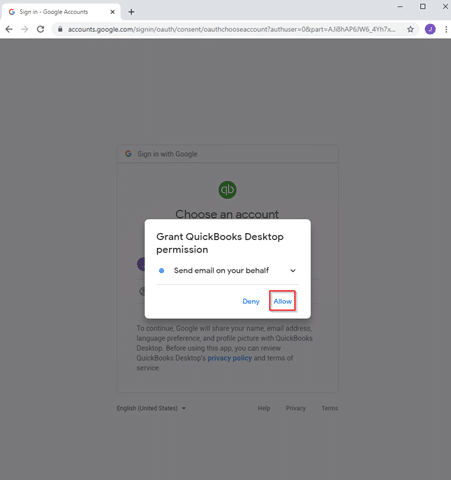Go back using the browser back arrow

(9, 29)
